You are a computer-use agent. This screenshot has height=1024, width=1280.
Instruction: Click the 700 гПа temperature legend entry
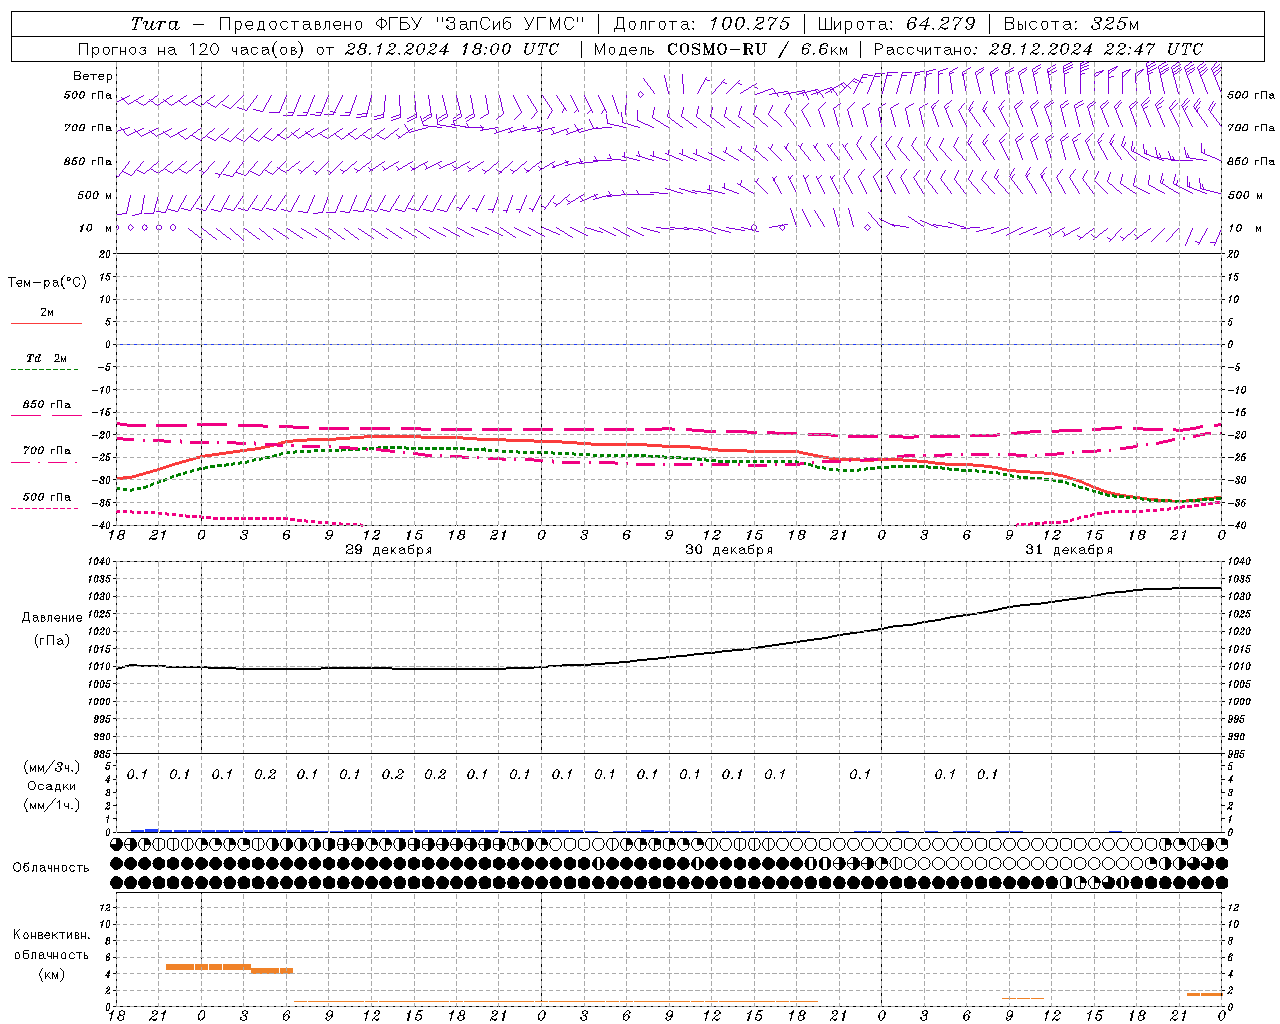46,451
